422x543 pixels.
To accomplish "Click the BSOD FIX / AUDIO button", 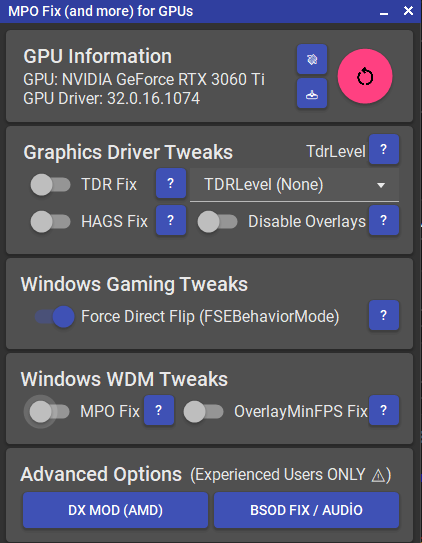I will point(306,510).
